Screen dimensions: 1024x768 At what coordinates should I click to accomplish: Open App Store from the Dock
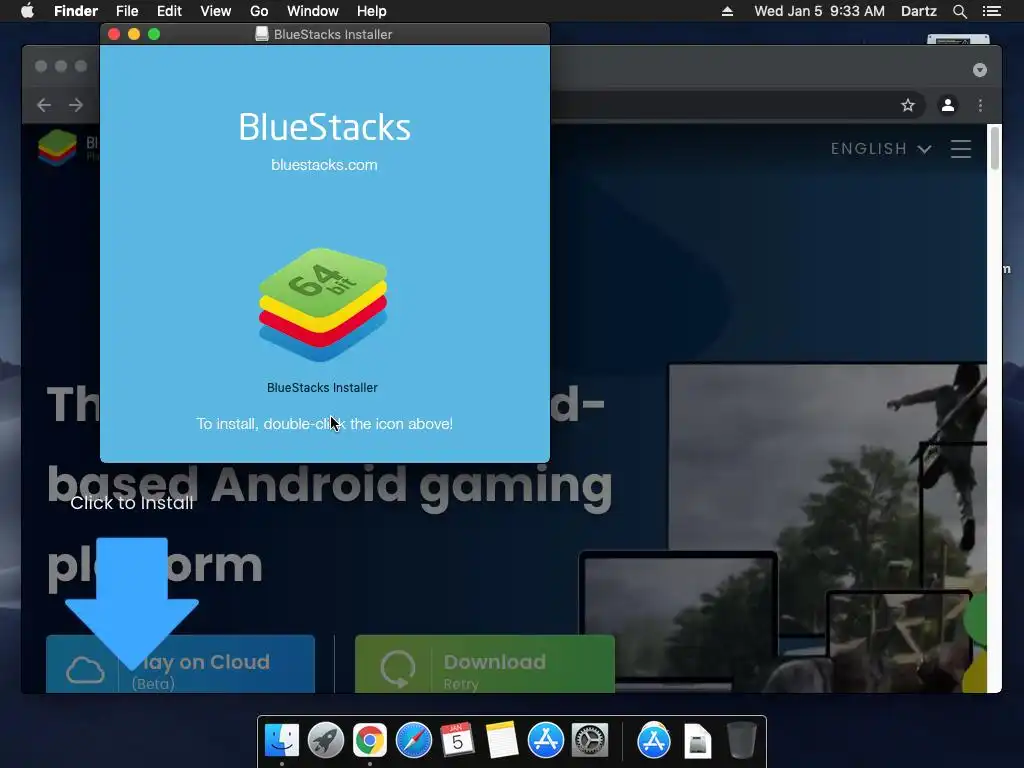pos(545,741)
